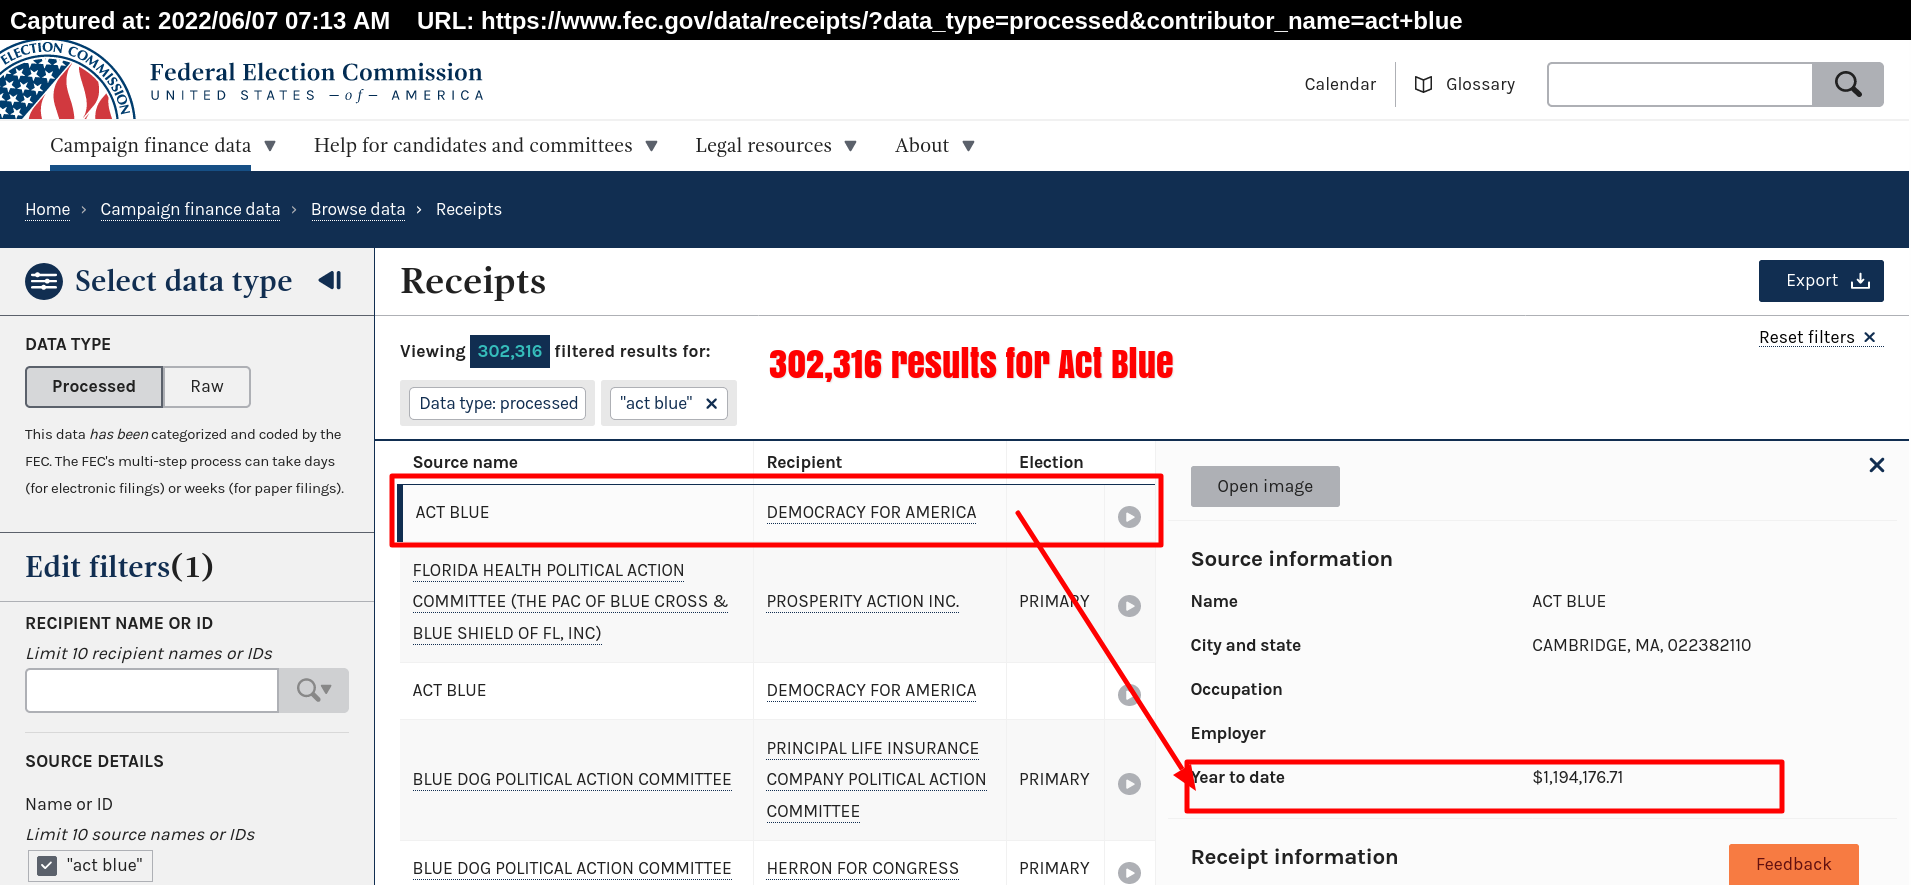Image resolution: width=1911 pixels, height=885 pixels.
Task: Open Florida Health Political Action Committee link
Action: pos(570,601)
